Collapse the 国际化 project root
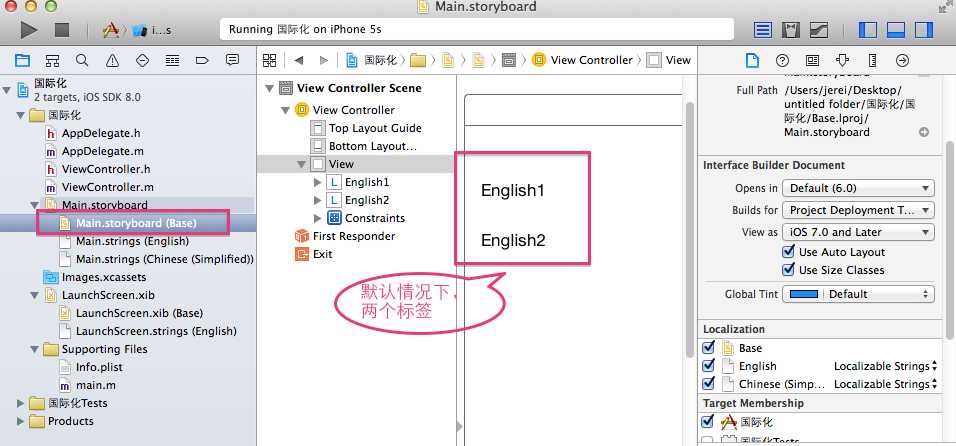 [7, 90]
